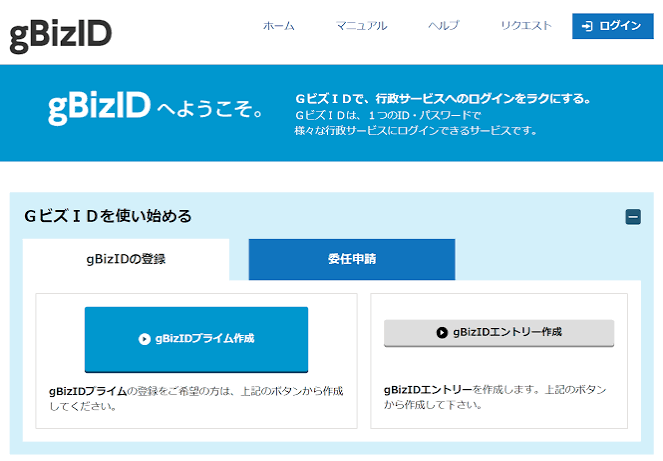Click the gBizID logo in header

pyautogui.click(x=60, y=36)
